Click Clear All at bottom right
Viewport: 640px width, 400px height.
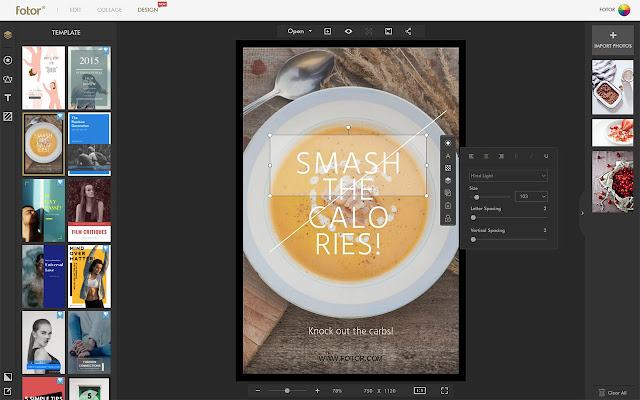[x=612, y=392]
